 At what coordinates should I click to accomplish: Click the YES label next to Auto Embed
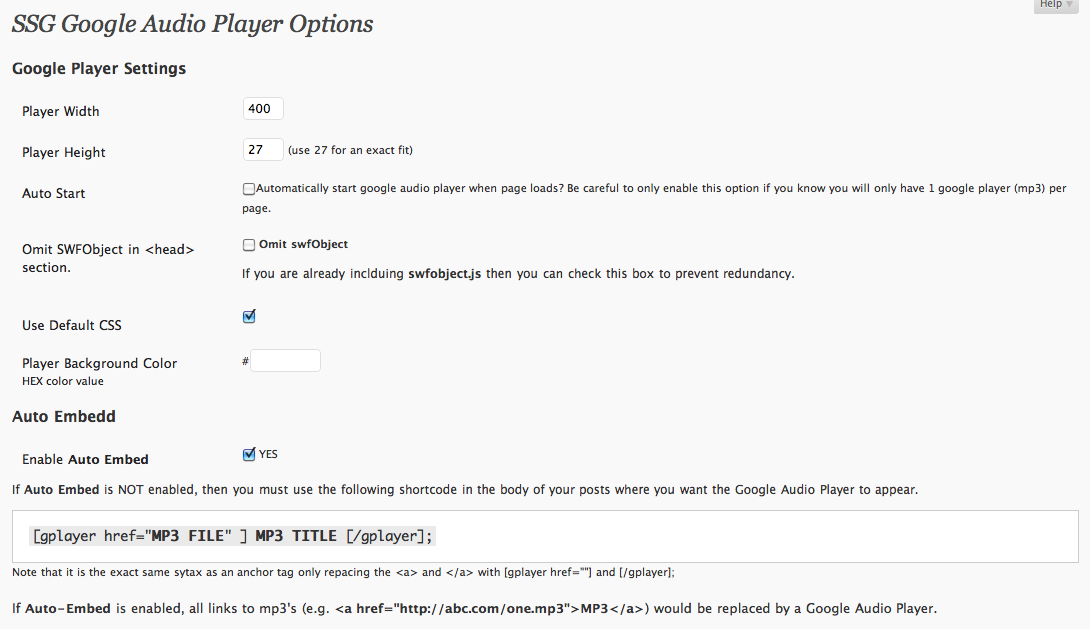pos(268,455)
